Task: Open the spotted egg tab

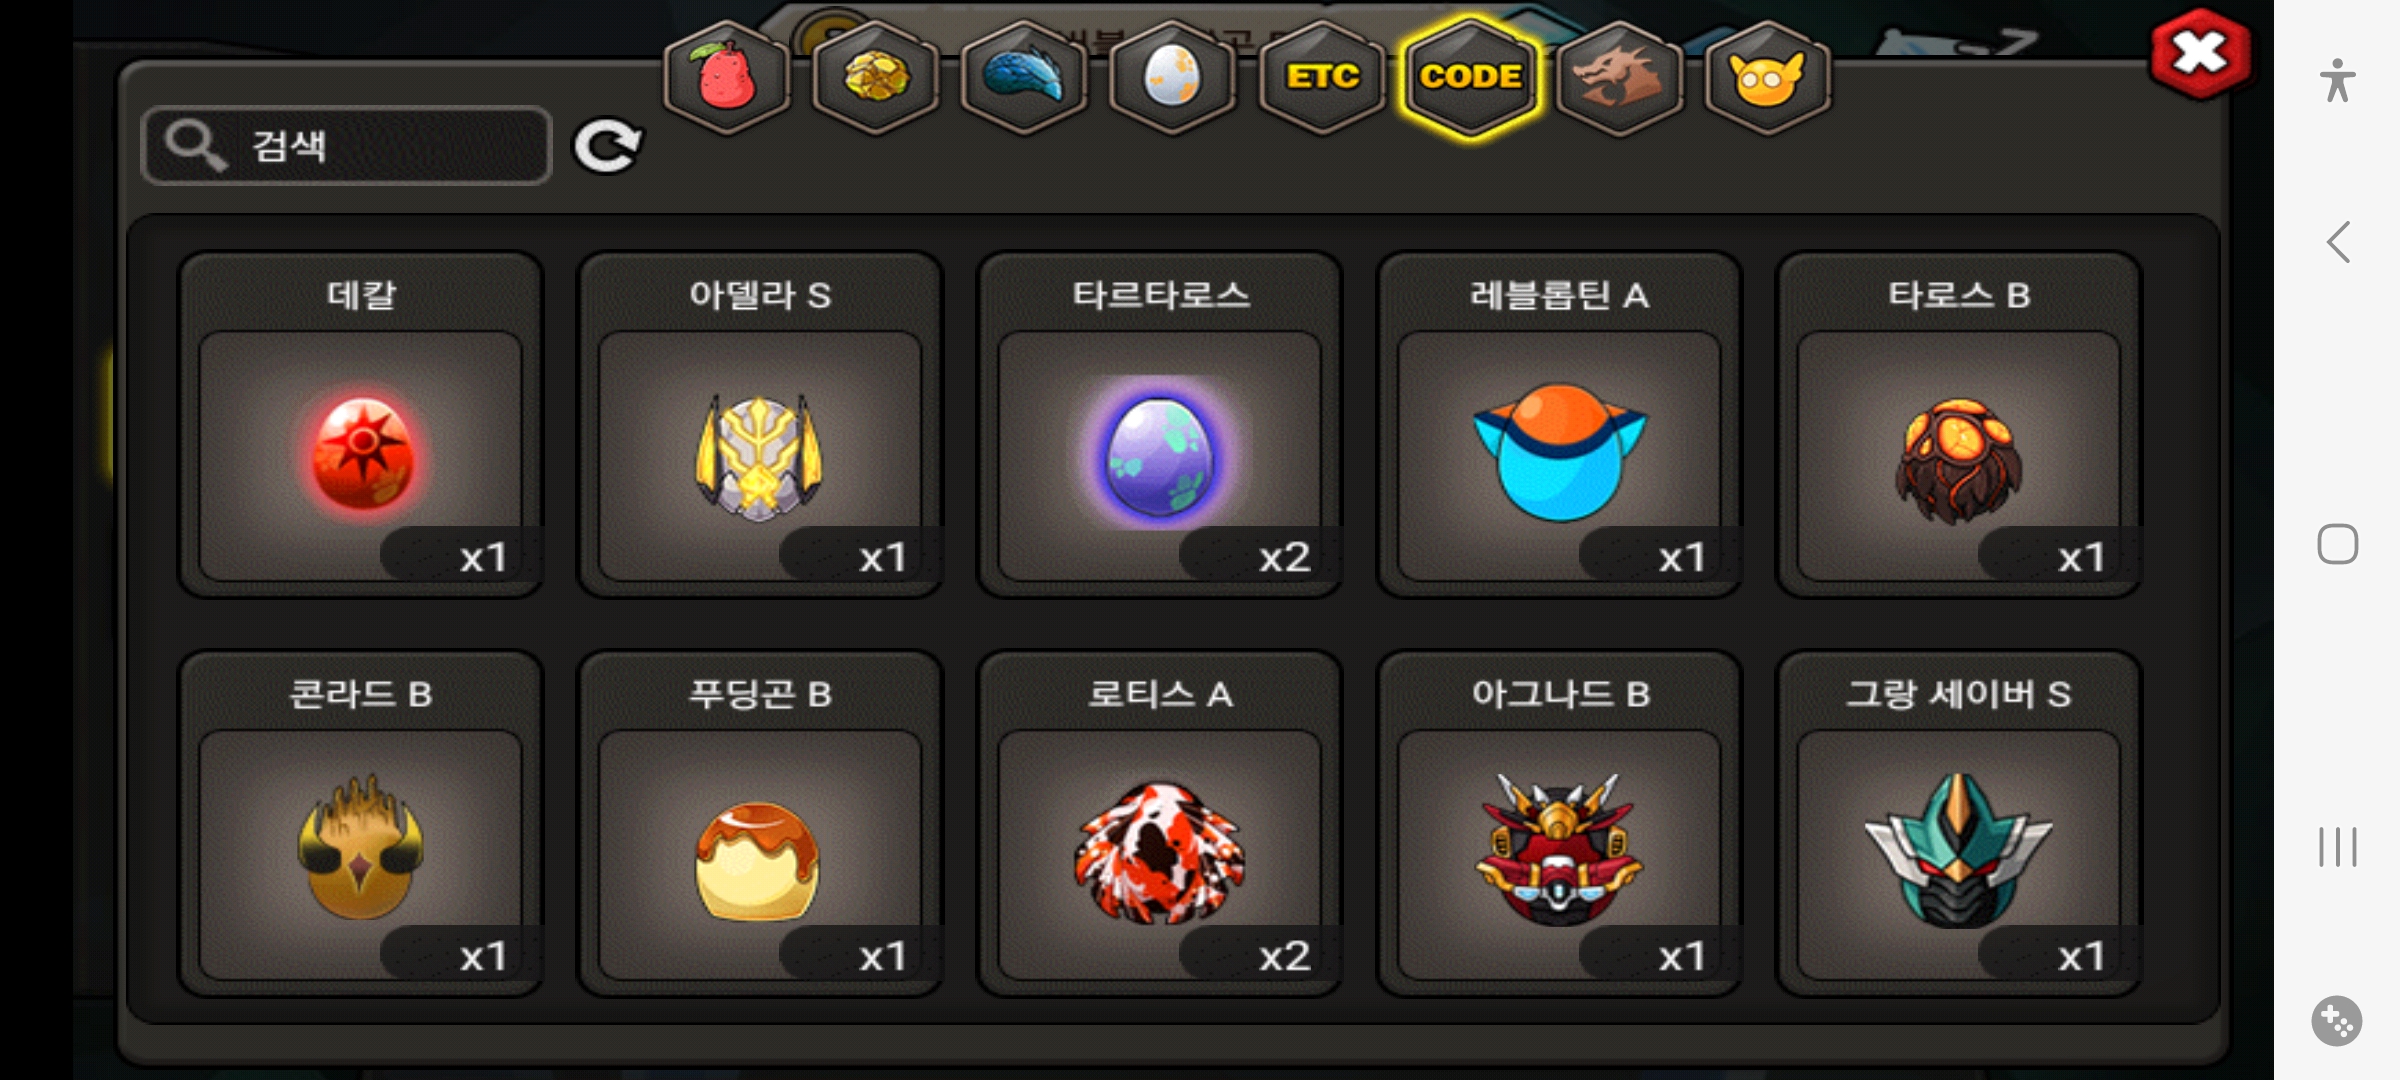Action: (x=1172, y=77)
